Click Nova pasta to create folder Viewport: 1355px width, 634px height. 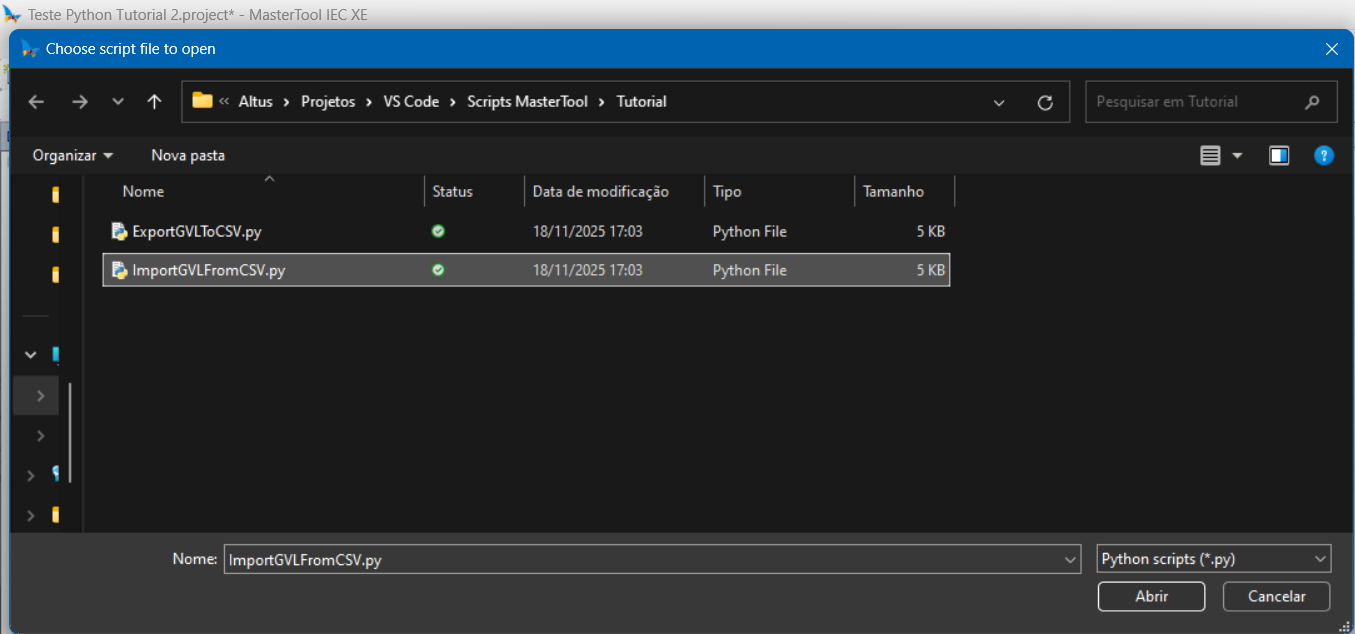tap(188, 156)
